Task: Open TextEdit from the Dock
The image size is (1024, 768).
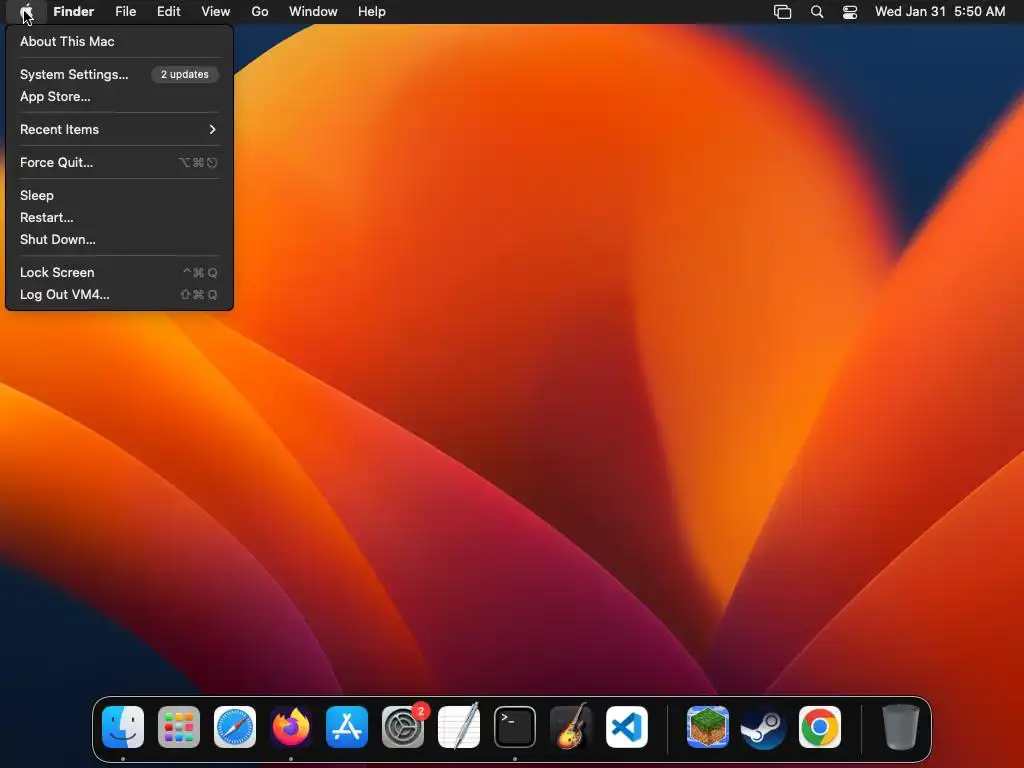Action: tap(458, 727)
